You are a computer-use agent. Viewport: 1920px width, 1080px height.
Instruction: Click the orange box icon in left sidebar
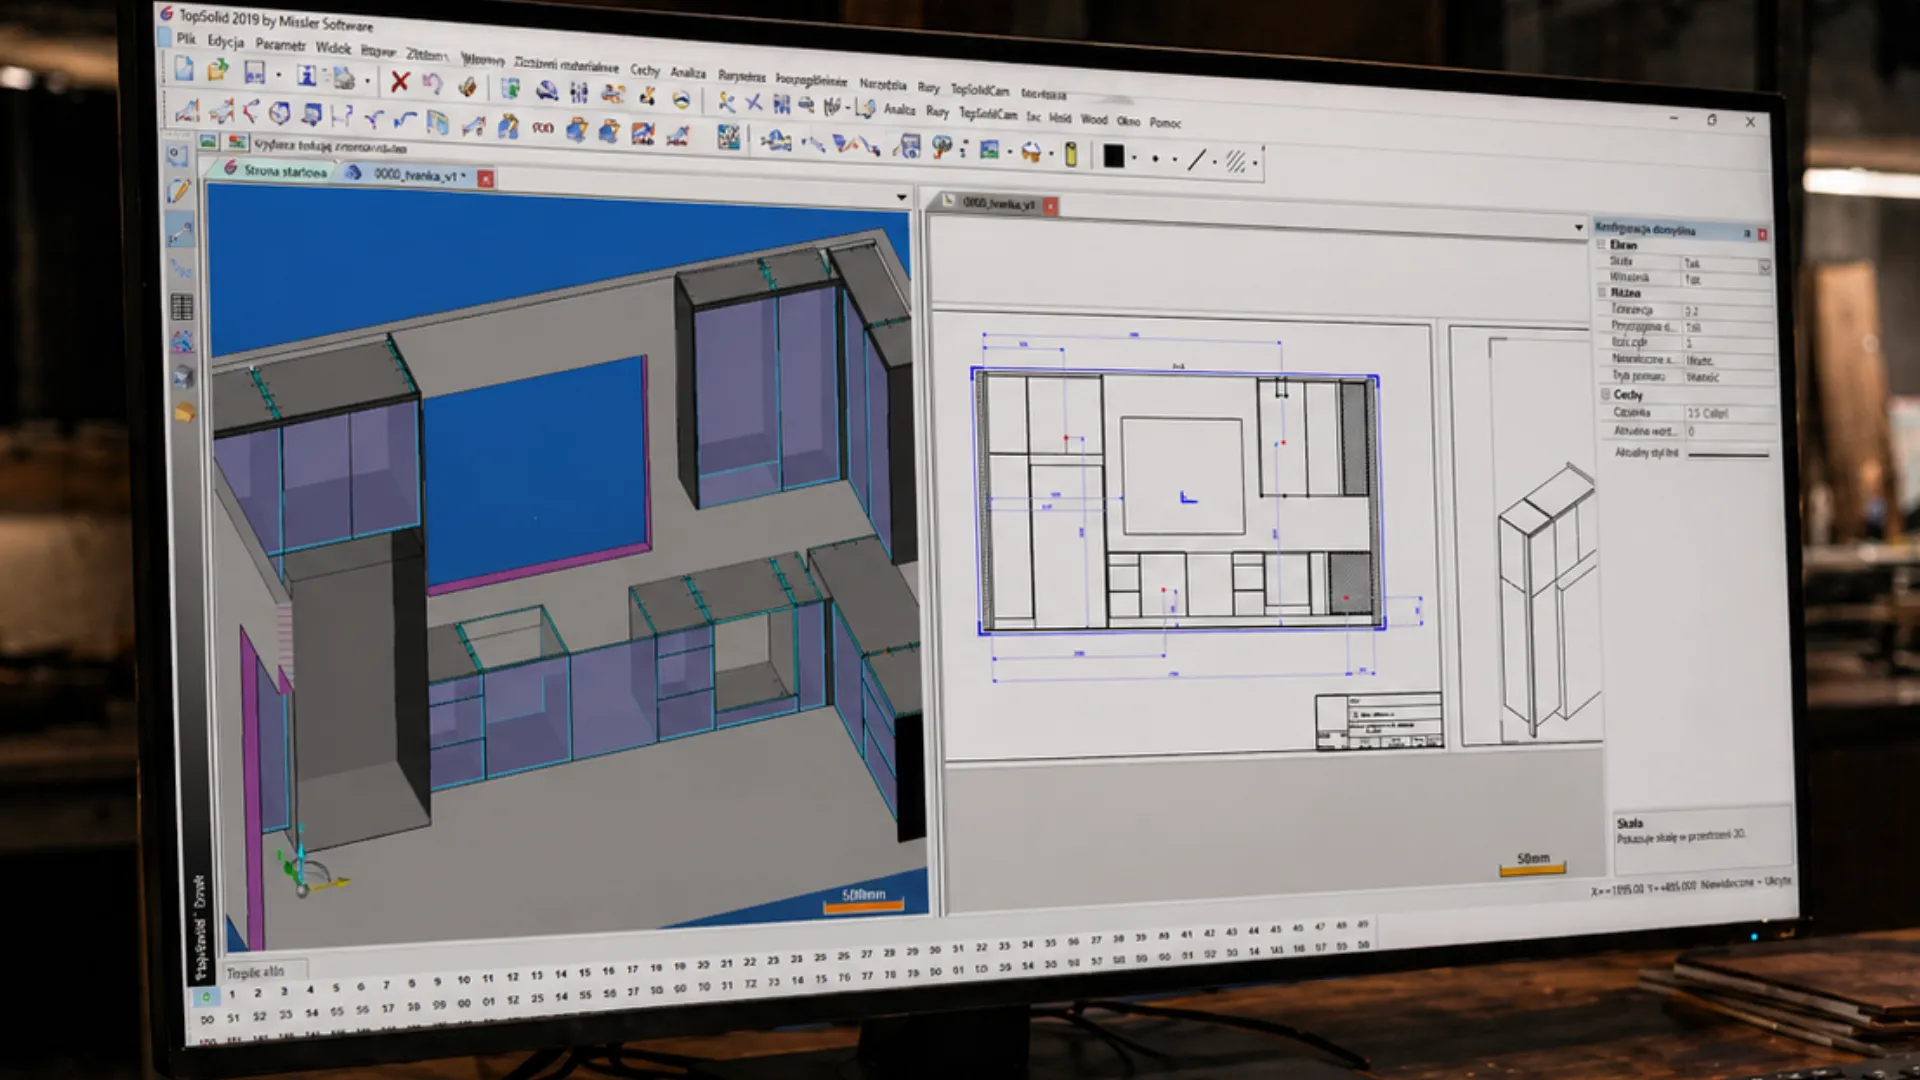click(184, 412)
